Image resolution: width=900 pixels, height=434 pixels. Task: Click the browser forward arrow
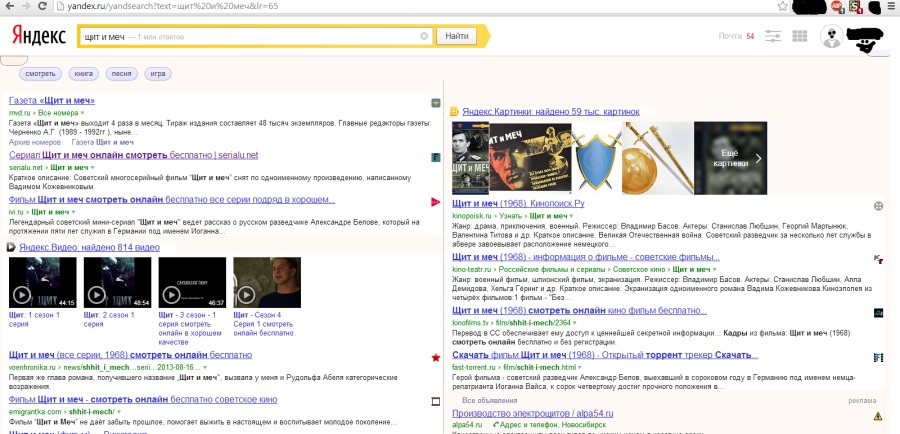click(26, 6)
